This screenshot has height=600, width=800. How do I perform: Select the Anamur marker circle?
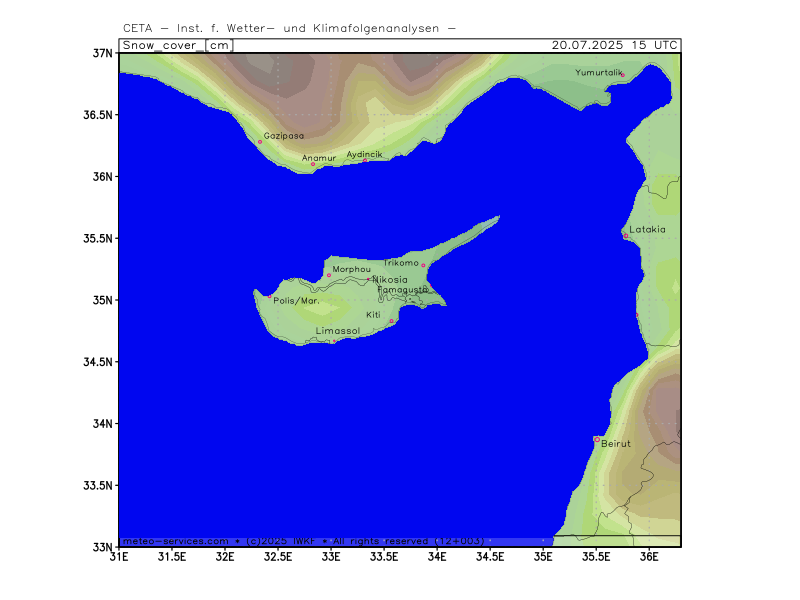[313, 164]
